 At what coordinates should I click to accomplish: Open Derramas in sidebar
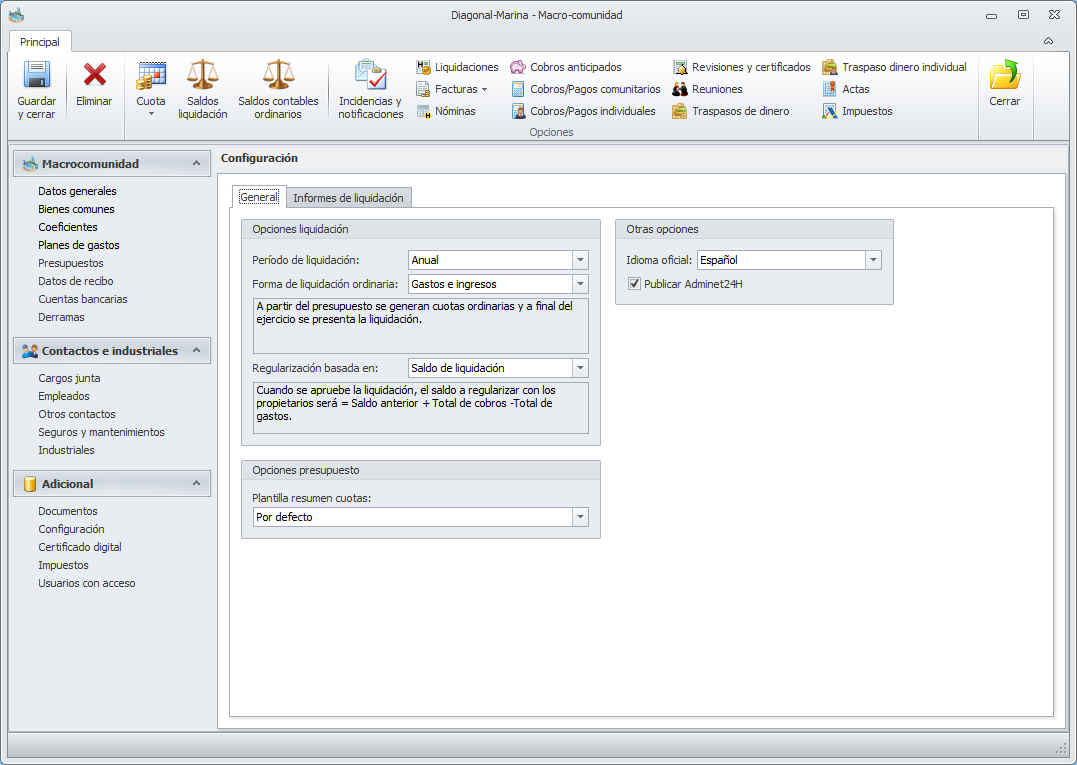tap(61, 317)
